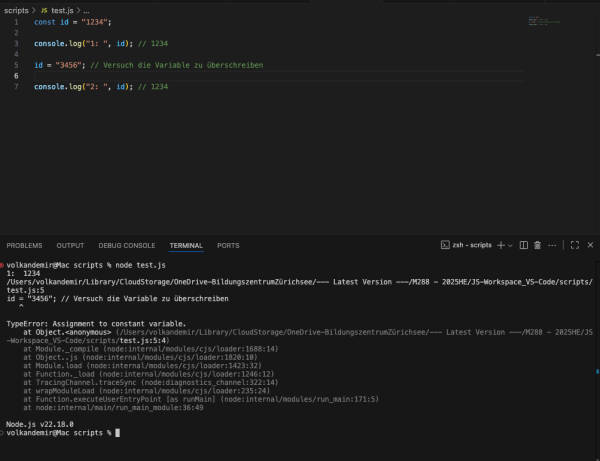This screenshot has height=461, width=600.
Task: Click the red failed-command marker in terminal
Action: [2, 265]
